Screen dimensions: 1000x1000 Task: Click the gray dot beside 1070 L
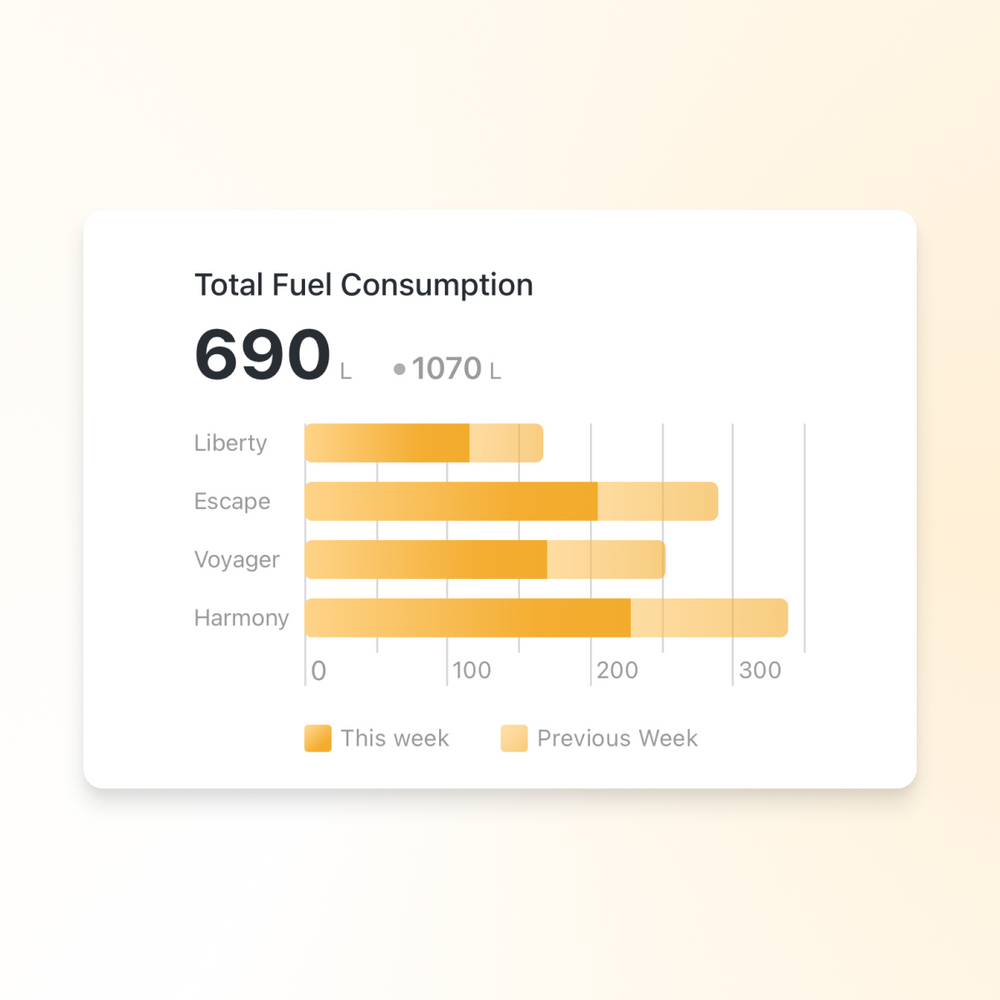click(x=399, y=369)
